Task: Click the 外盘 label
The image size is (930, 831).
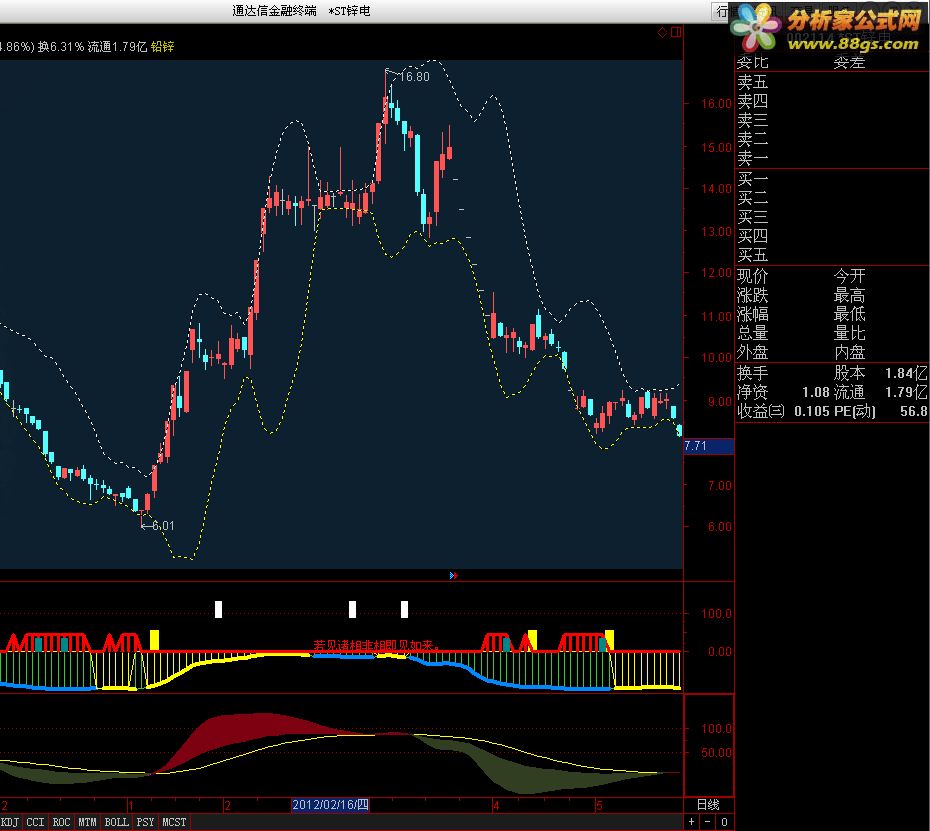Action: tap(753, 352)
